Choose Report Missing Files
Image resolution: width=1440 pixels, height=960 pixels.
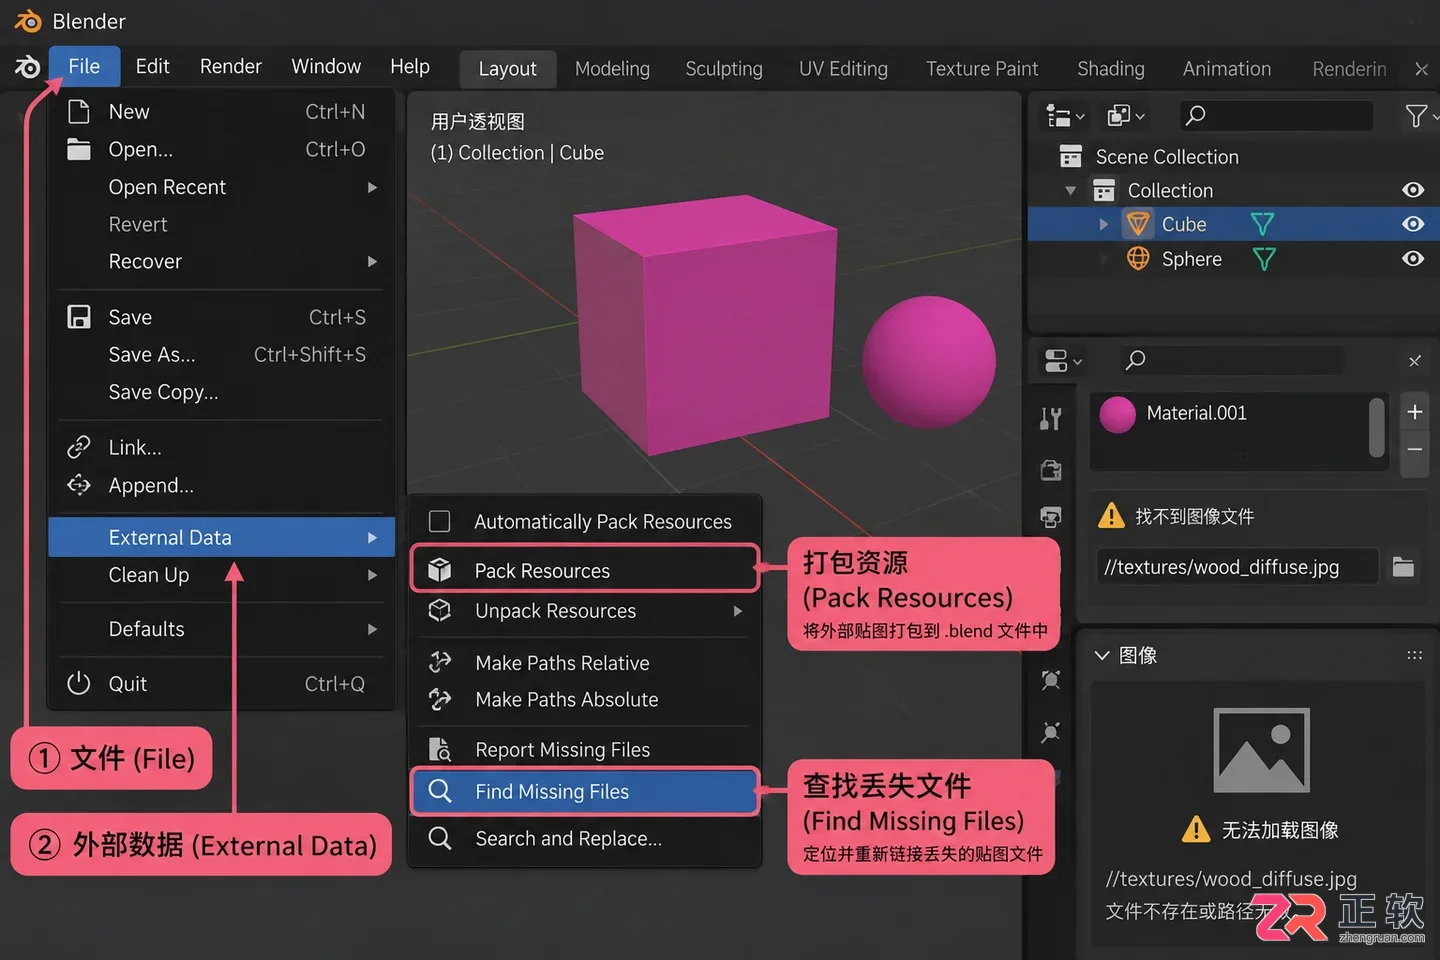(586, 750)
